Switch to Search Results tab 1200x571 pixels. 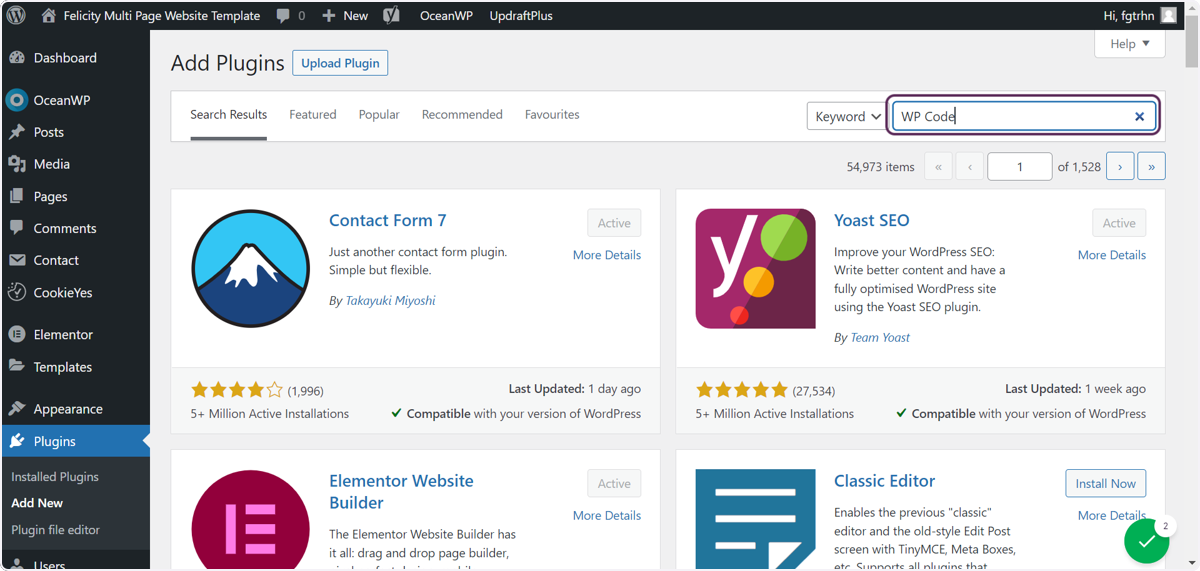[x=229, y=115]
